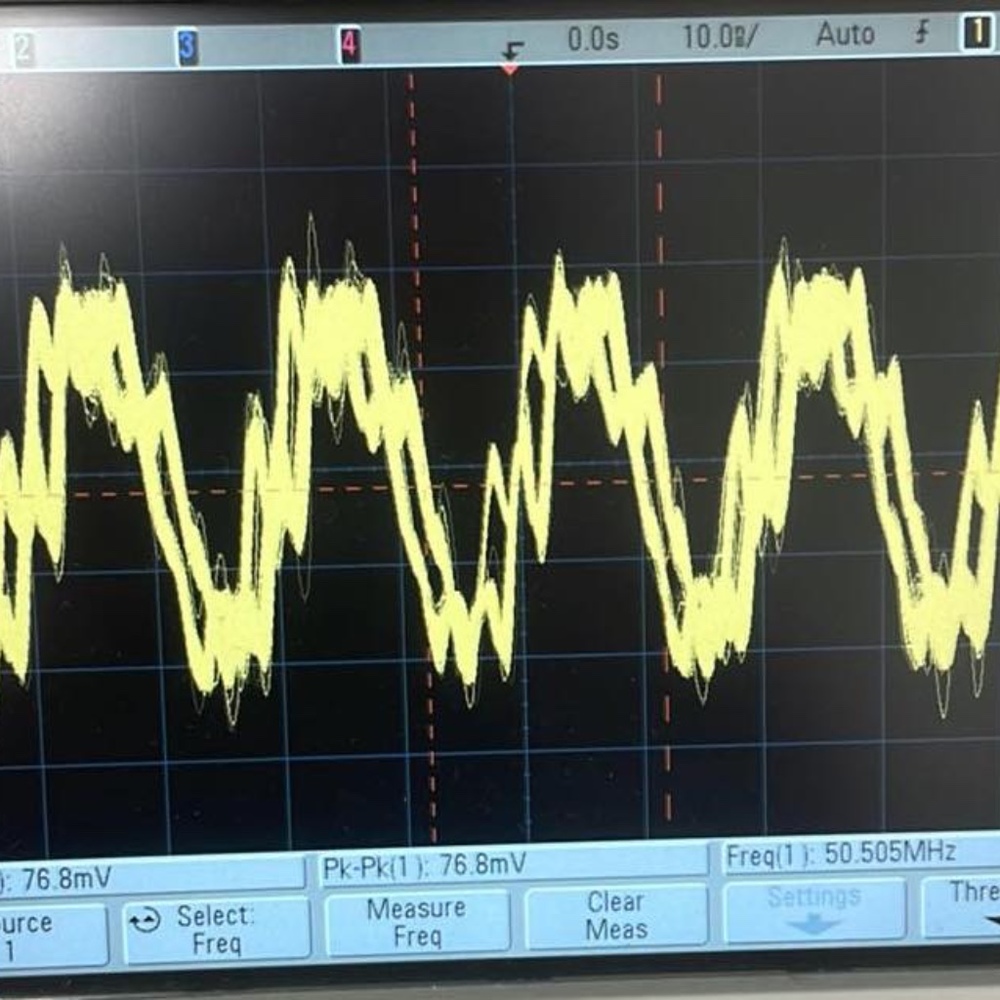Viewport: 1000px width, 1000px height.
Task: Click the Pk-Pk(1): 76.8mV readout
Action: (425, 866)
